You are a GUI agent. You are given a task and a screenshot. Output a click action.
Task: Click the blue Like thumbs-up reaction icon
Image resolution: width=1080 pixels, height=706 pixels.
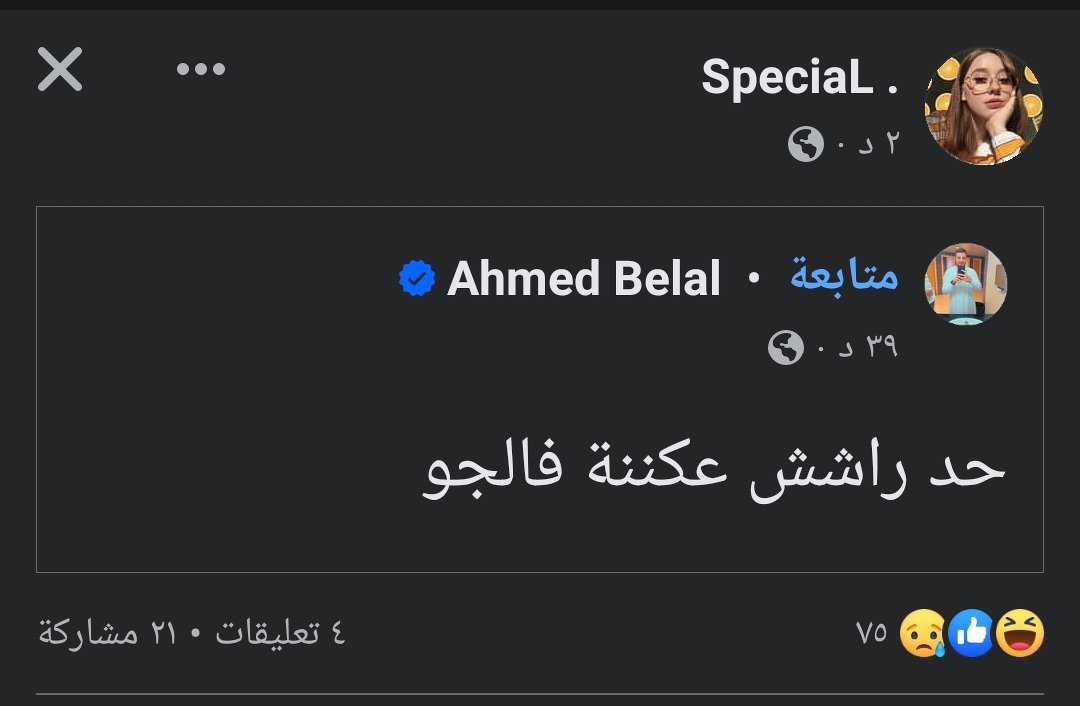[972, 633]
